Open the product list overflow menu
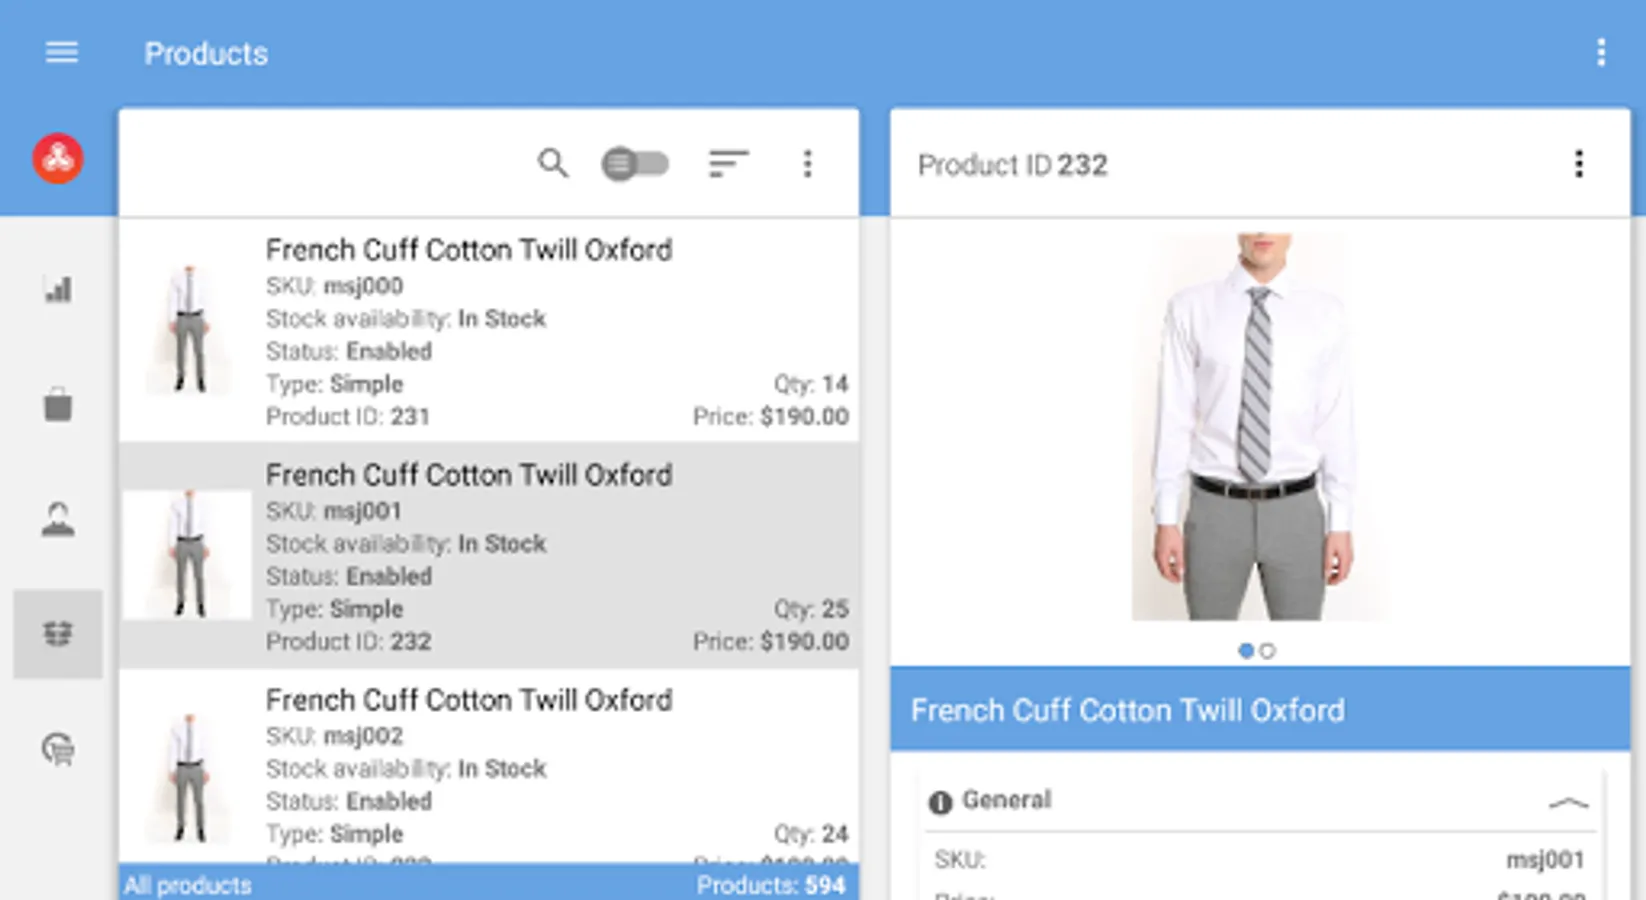 point(807,163)
